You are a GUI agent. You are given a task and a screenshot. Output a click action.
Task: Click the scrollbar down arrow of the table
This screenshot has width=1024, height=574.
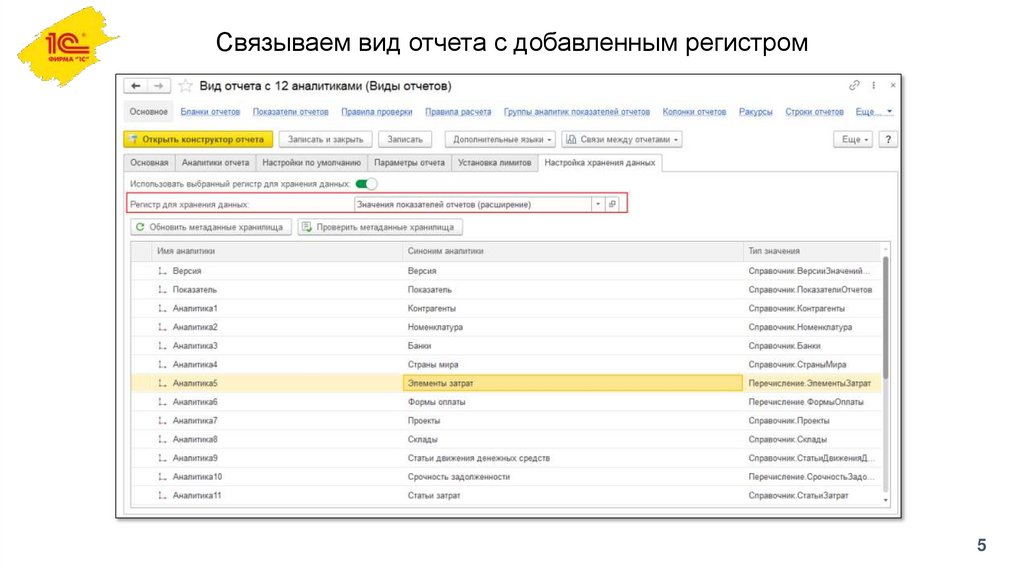pyautogui.click(x=886, y=500)
